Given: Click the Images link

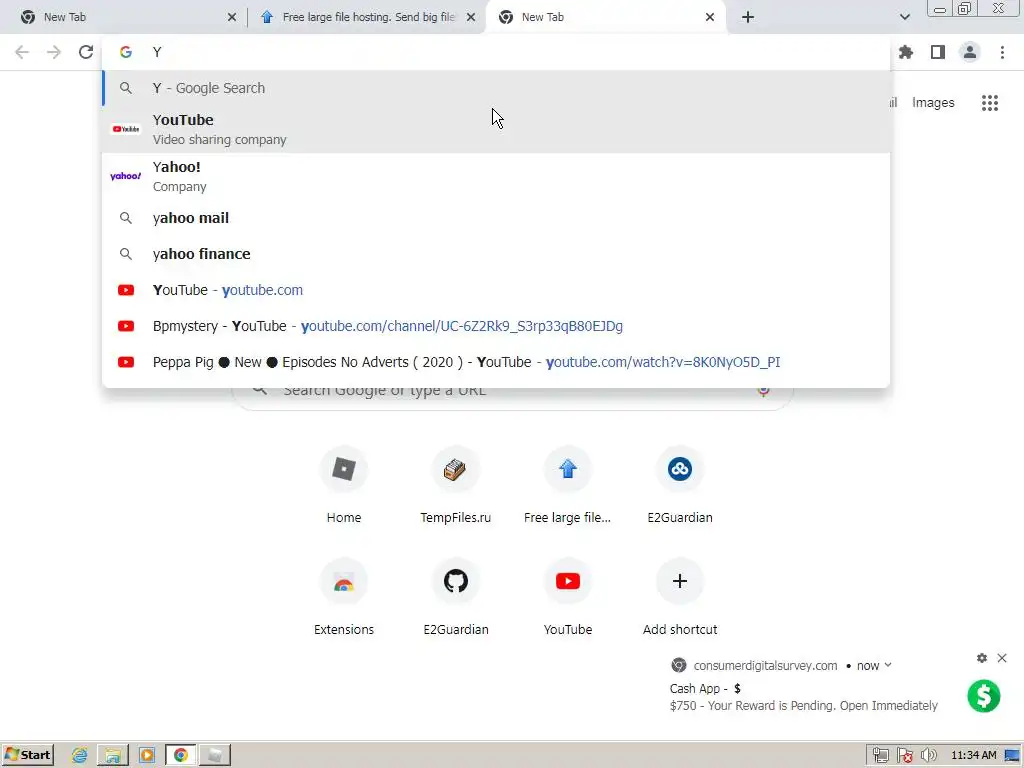Looking at the screenshot, I should tap(933, 103).
